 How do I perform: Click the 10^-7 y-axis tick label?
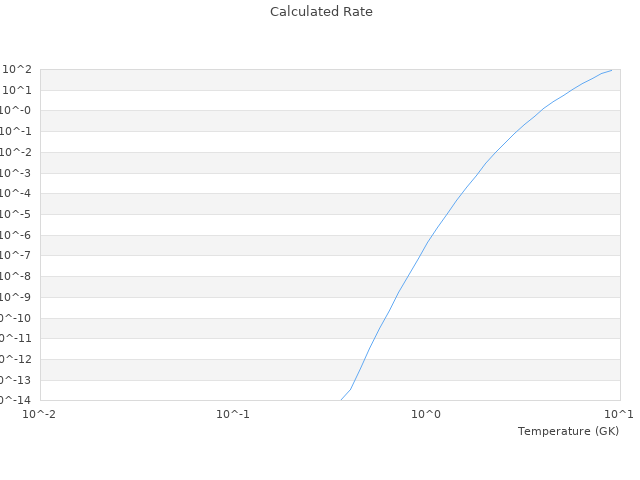coord(17,256)
